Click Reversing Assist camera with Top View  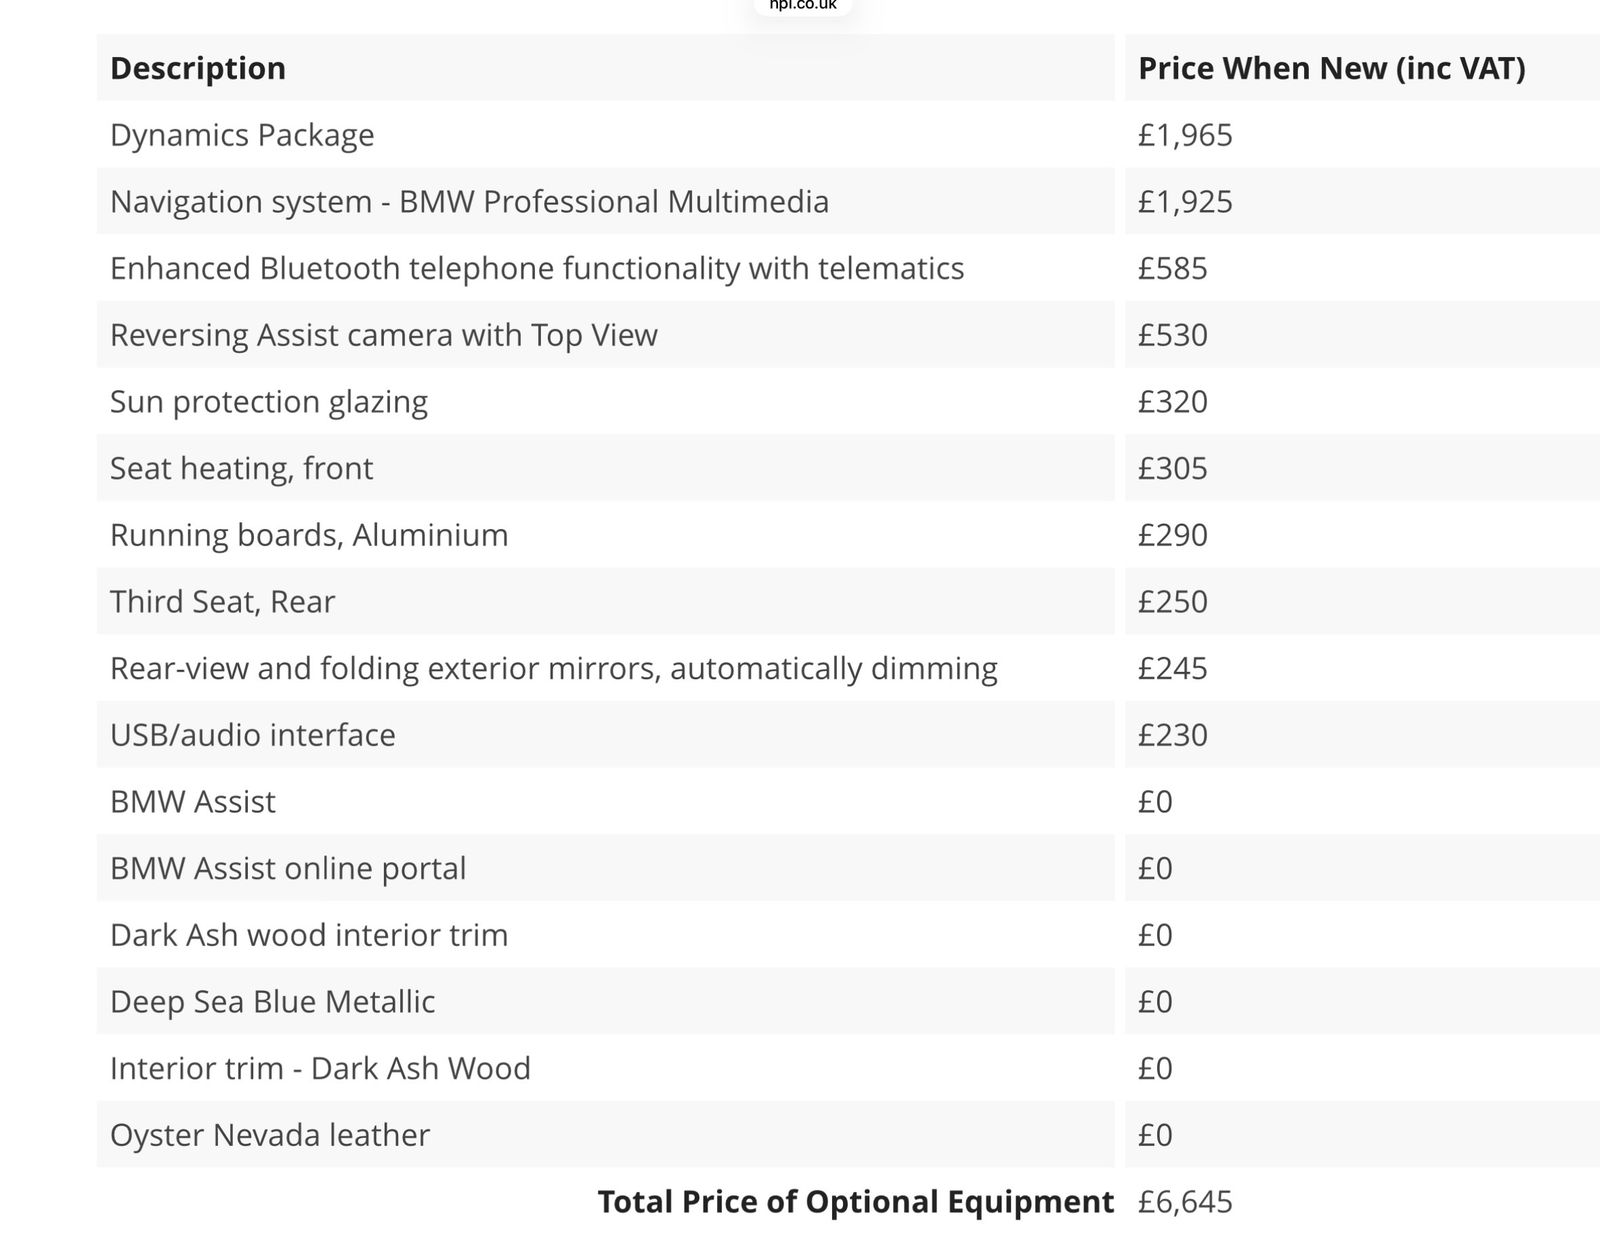tap(384, 335)
